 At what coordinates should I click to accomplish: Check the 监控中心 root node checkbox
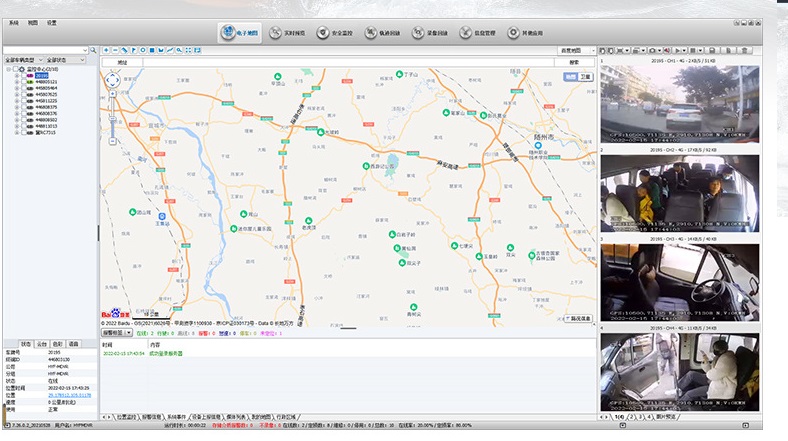[16, 69]
